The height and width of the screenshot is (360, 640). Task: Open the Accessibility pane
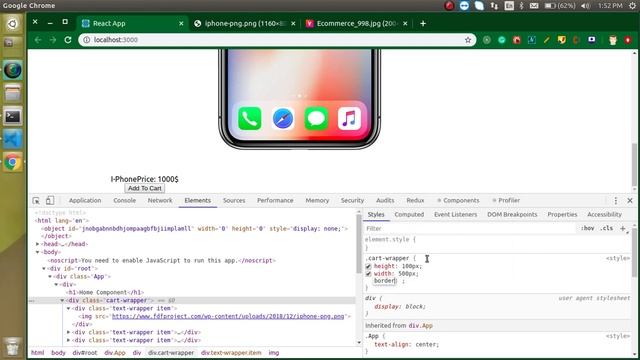(x=604, y=215)
